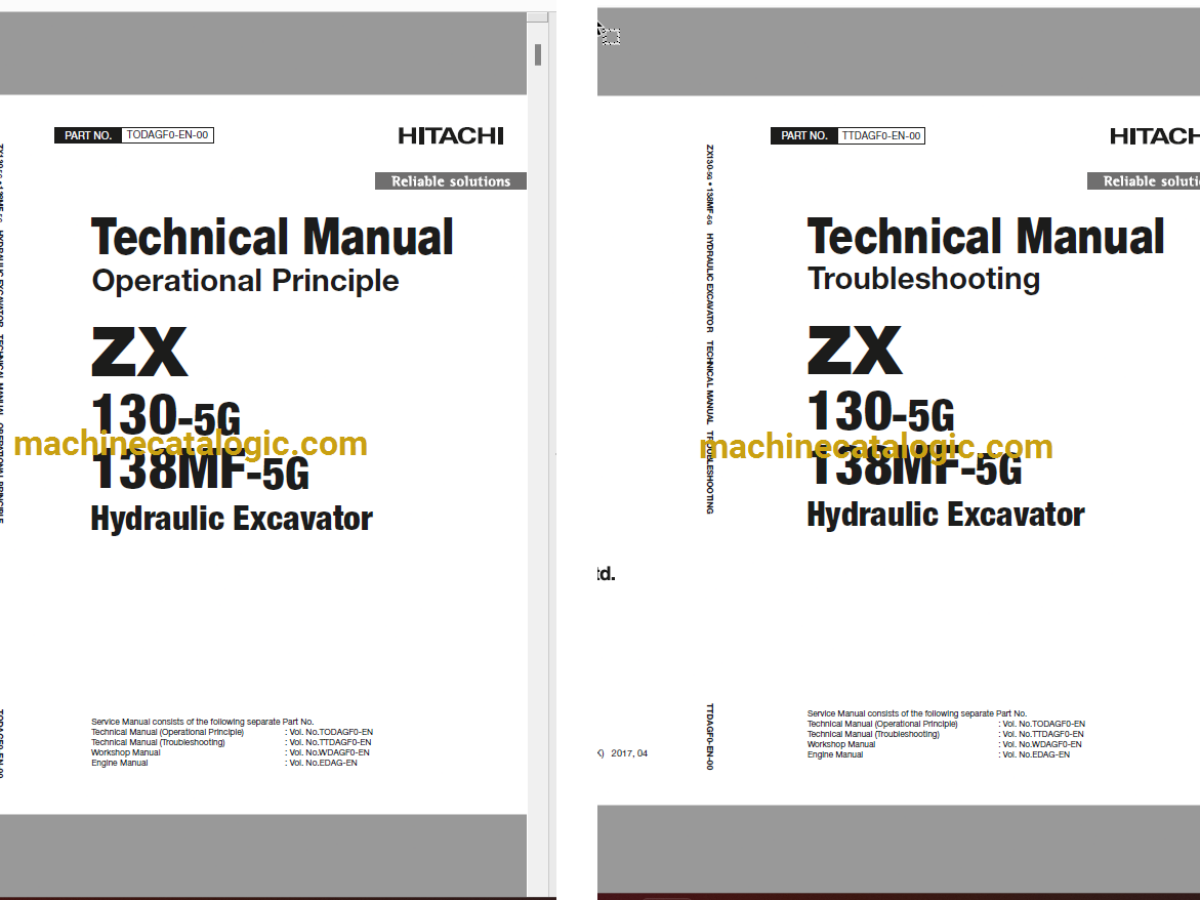Select Technical Manual (Operational Principle) row on right page
This screenshot has height=900, width=1200.
coord(946,724)
